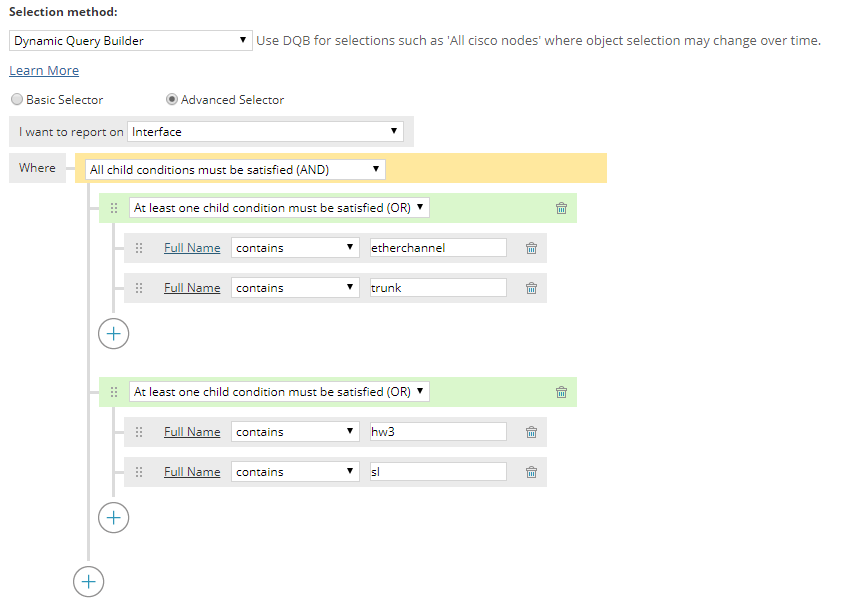Viewport: 842px width, 607px height.
Task: Delete the hw3 condition row
Action: point(531,432)
